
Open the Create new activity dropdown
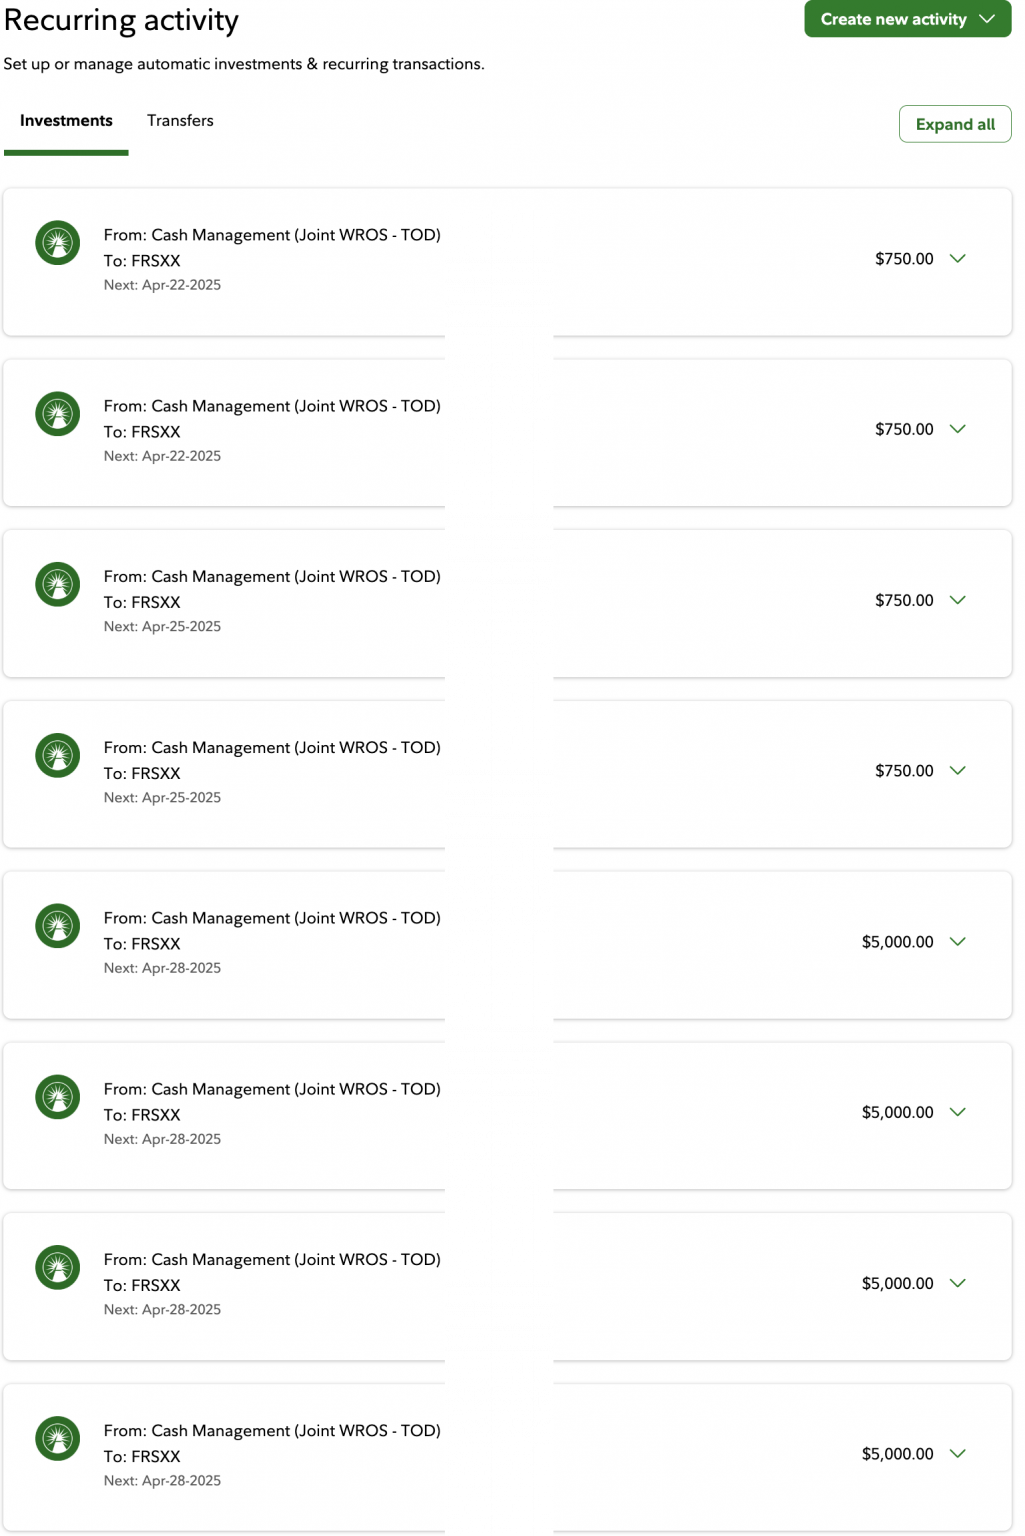906,18
